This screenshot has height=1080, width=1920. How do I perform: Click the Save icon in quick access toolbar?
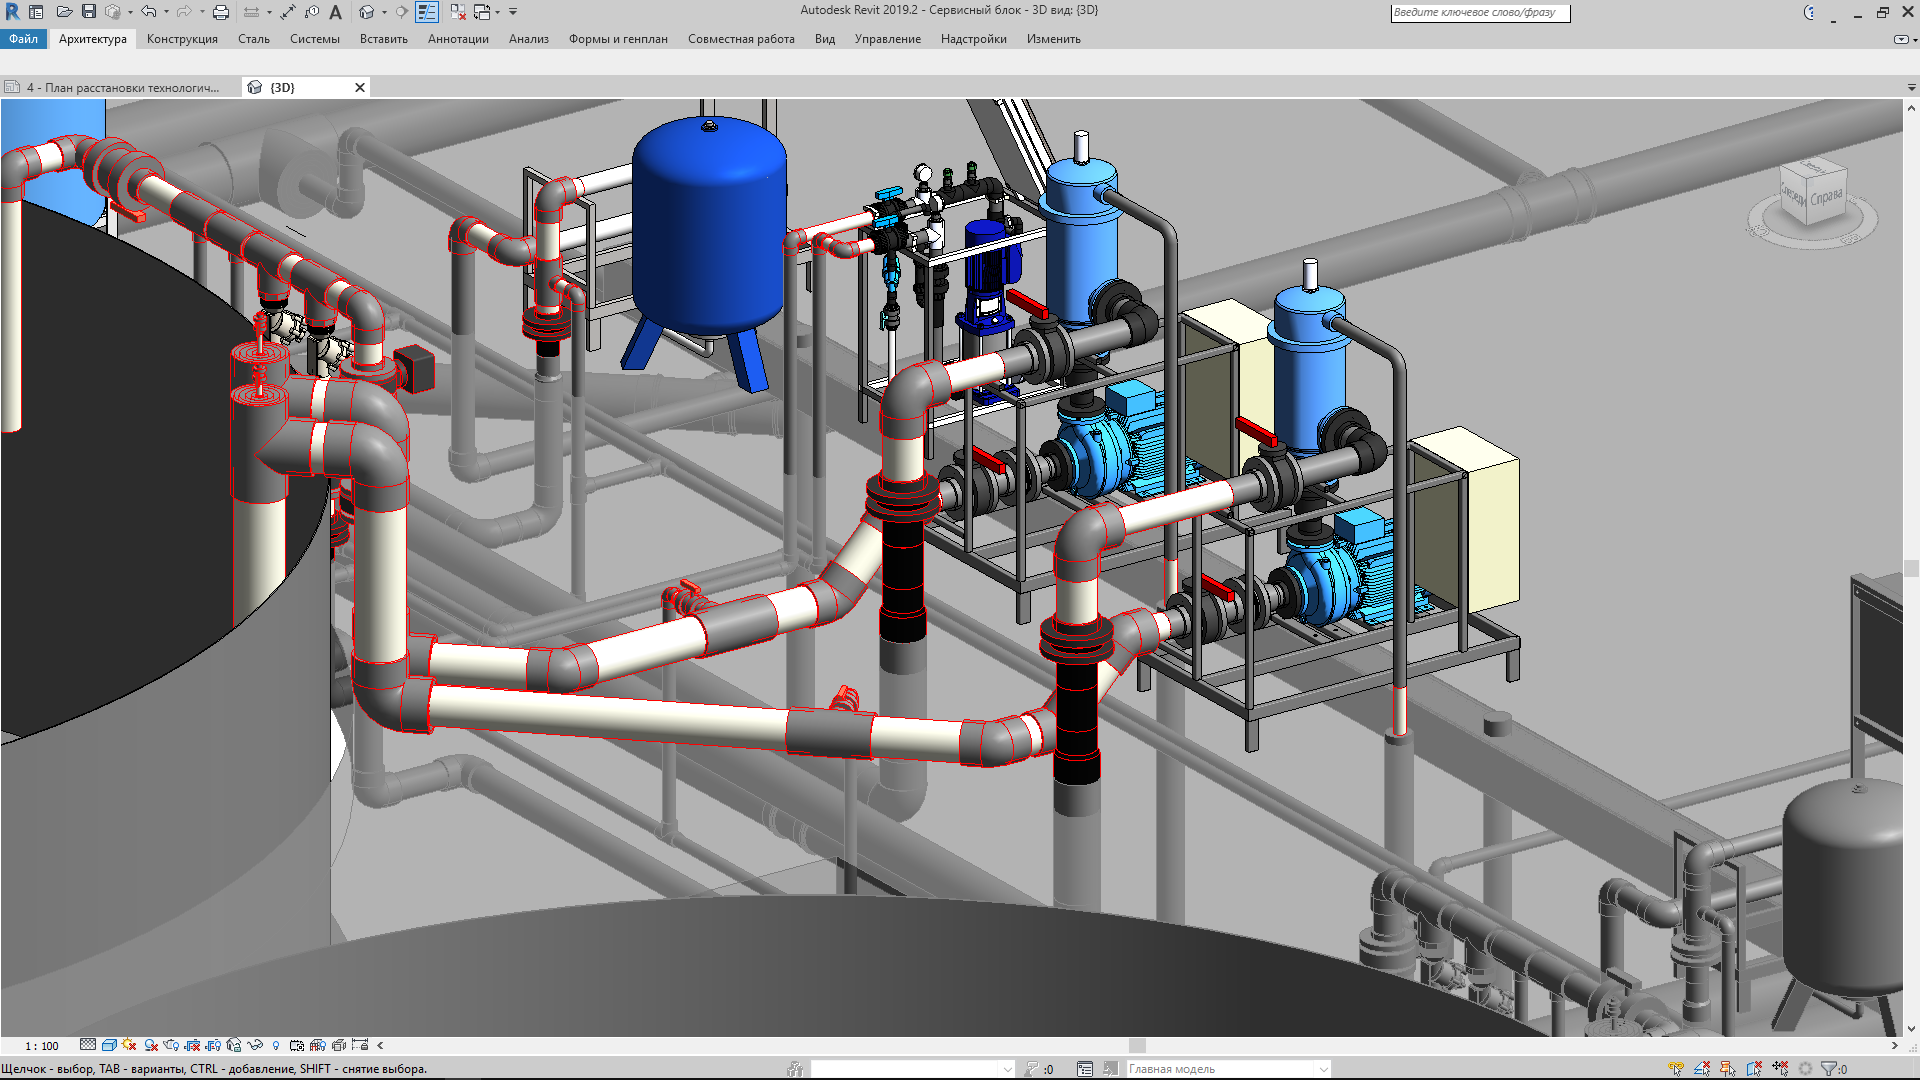(89, 12)
